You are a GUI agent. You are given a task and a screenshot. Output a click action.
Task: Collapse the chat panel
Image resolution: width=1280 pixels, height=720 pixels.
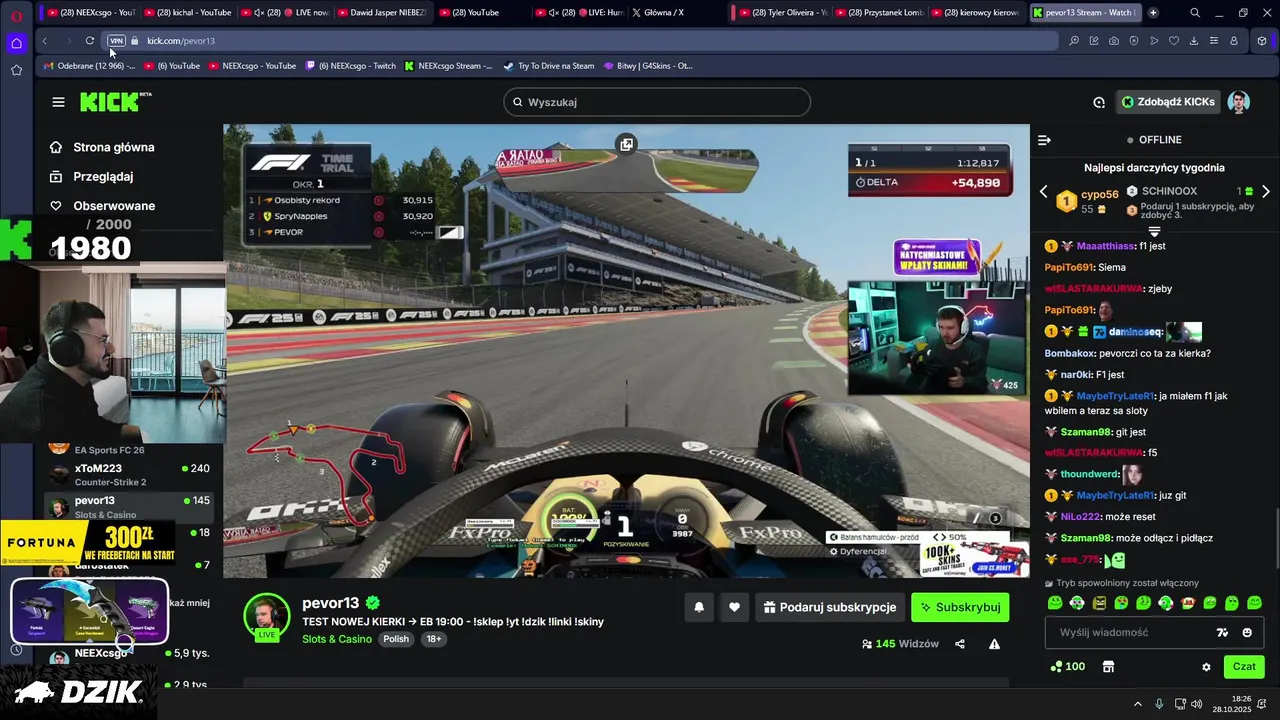pyautogui.click(x=1044, y=140)
